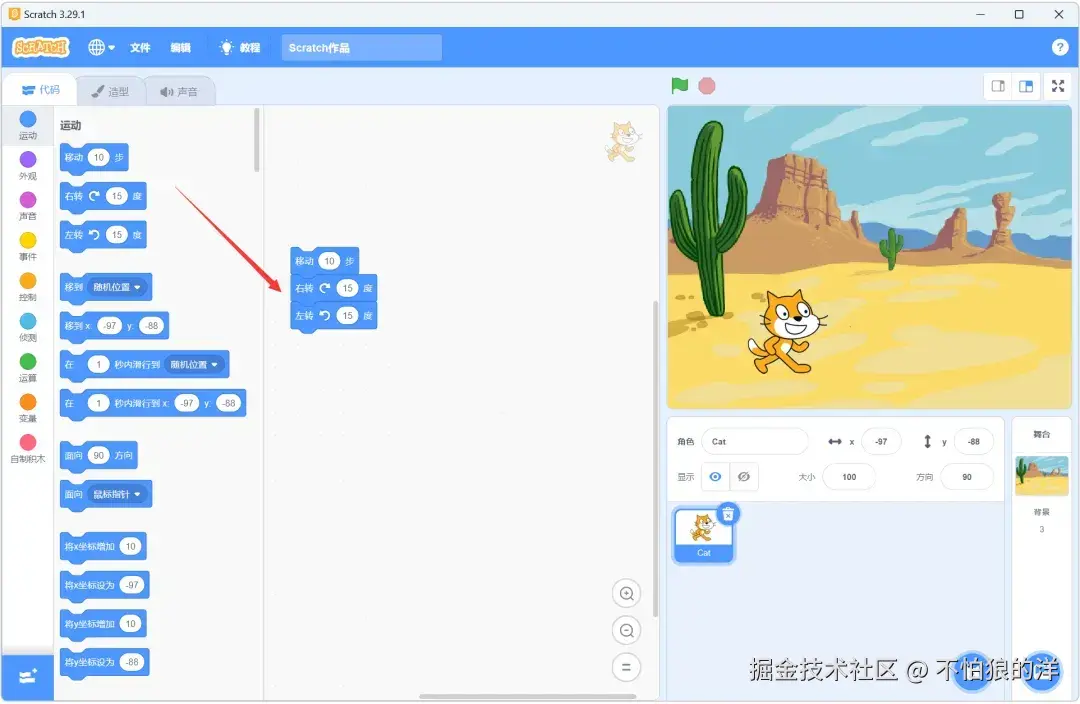The width and height of the screenshot is (1080, 704).
Task: Enable sprite visibility with the eye icon
Action: [715, 477]
